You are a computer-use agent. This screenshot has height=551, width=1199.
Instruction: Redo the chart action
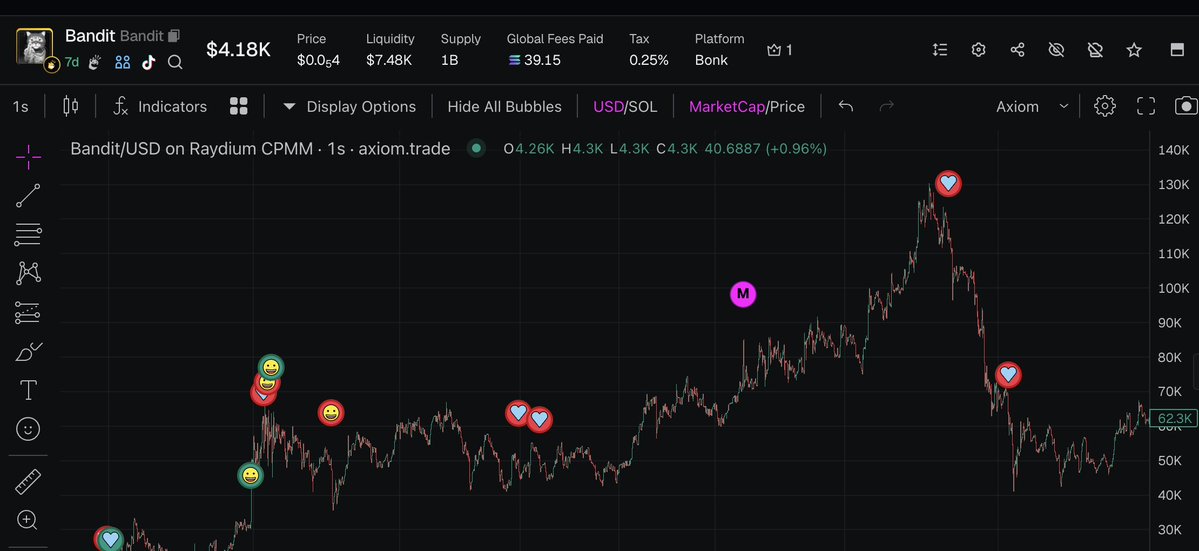click(886, 106)
